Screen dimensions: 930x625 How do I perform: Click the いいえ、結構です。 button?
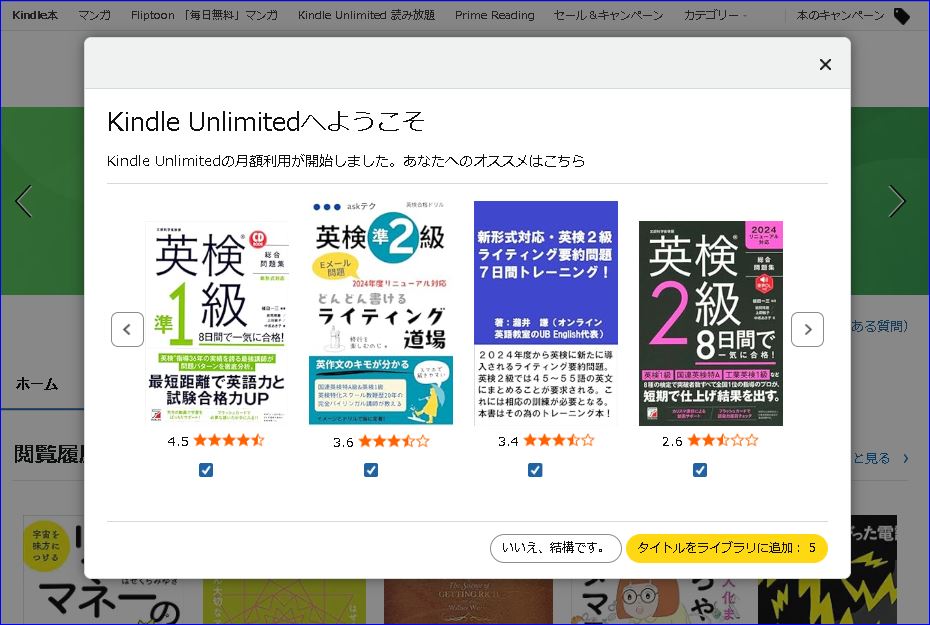point(555,548)
